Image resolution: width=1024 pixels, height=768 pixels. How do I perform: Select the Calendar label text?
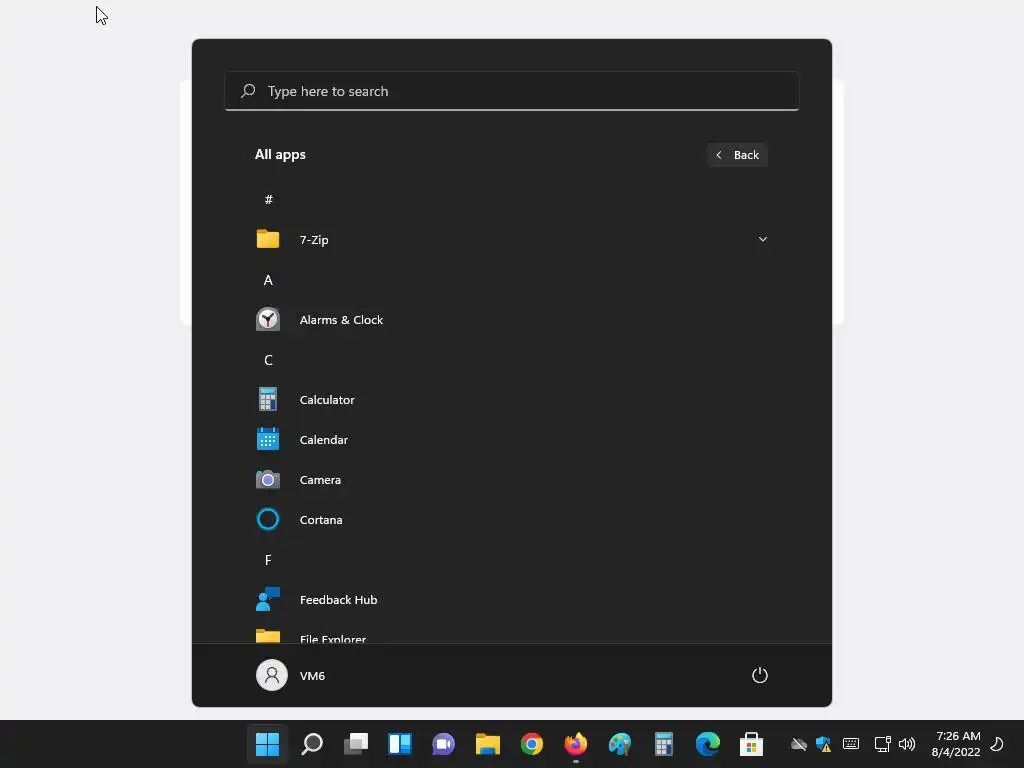323,440
